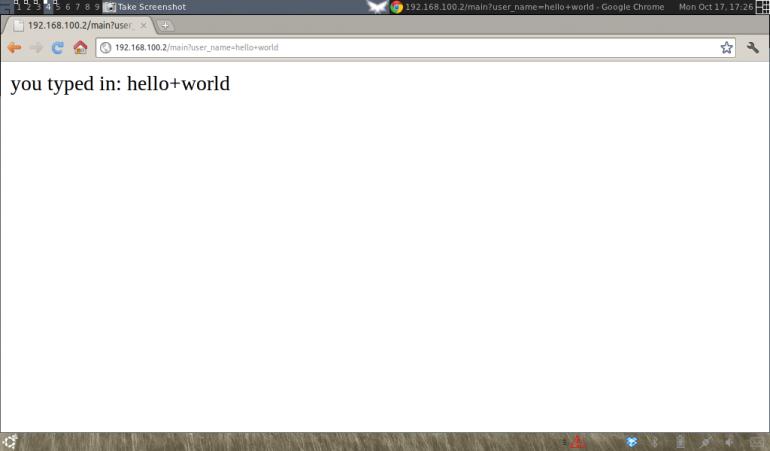Click the red warning triangle tray icon

(578, 442)
